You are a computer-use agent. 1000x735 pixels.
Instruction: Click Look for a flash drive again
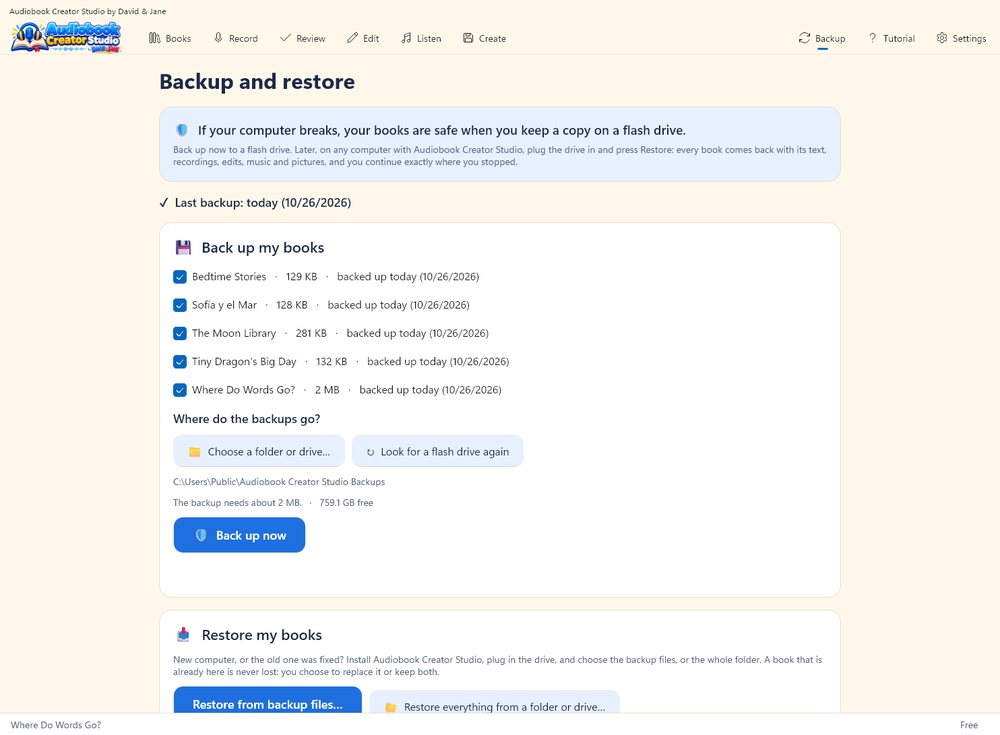tap(438, 452)
